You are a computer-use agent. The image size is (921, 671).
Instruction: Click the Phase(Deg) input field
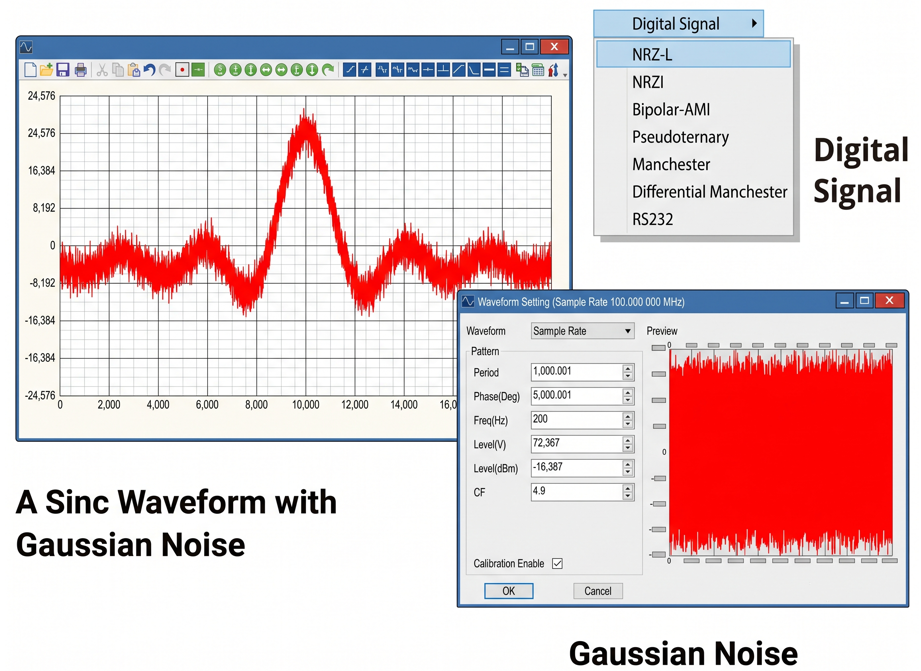click(x=577, y=395)
